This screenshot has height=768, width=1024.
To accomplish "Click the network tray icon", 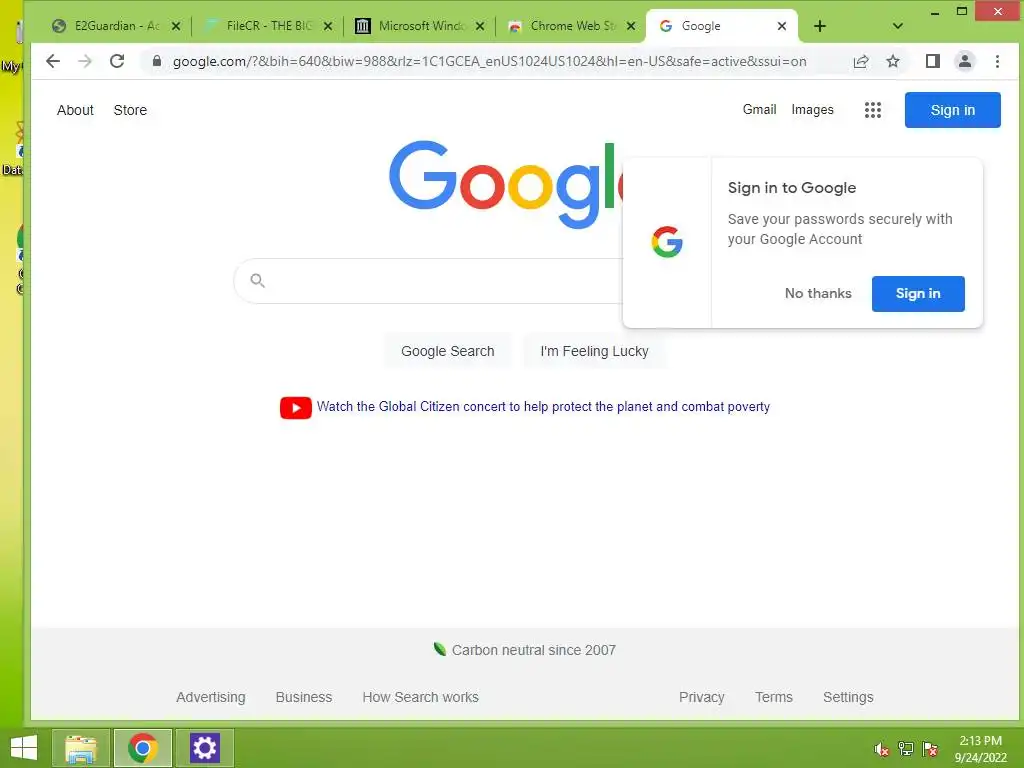I will 906,749.
